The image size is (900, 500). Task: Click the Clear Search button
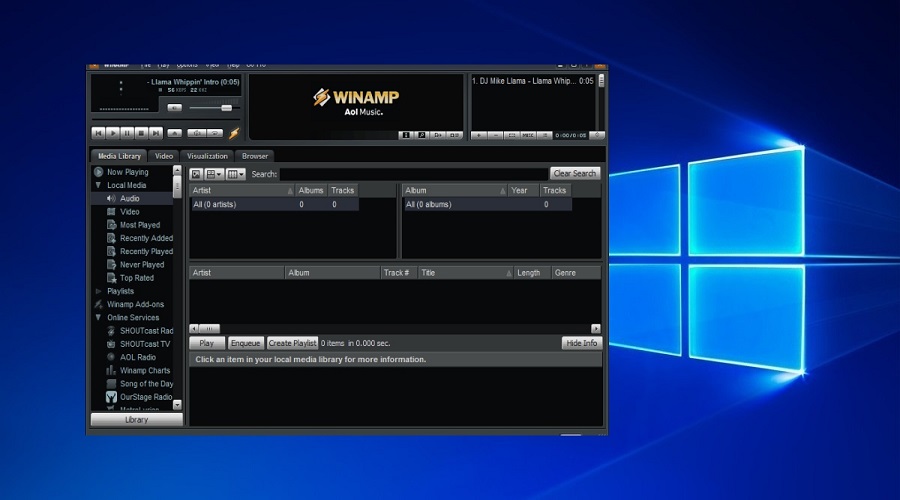coord(575,173)
